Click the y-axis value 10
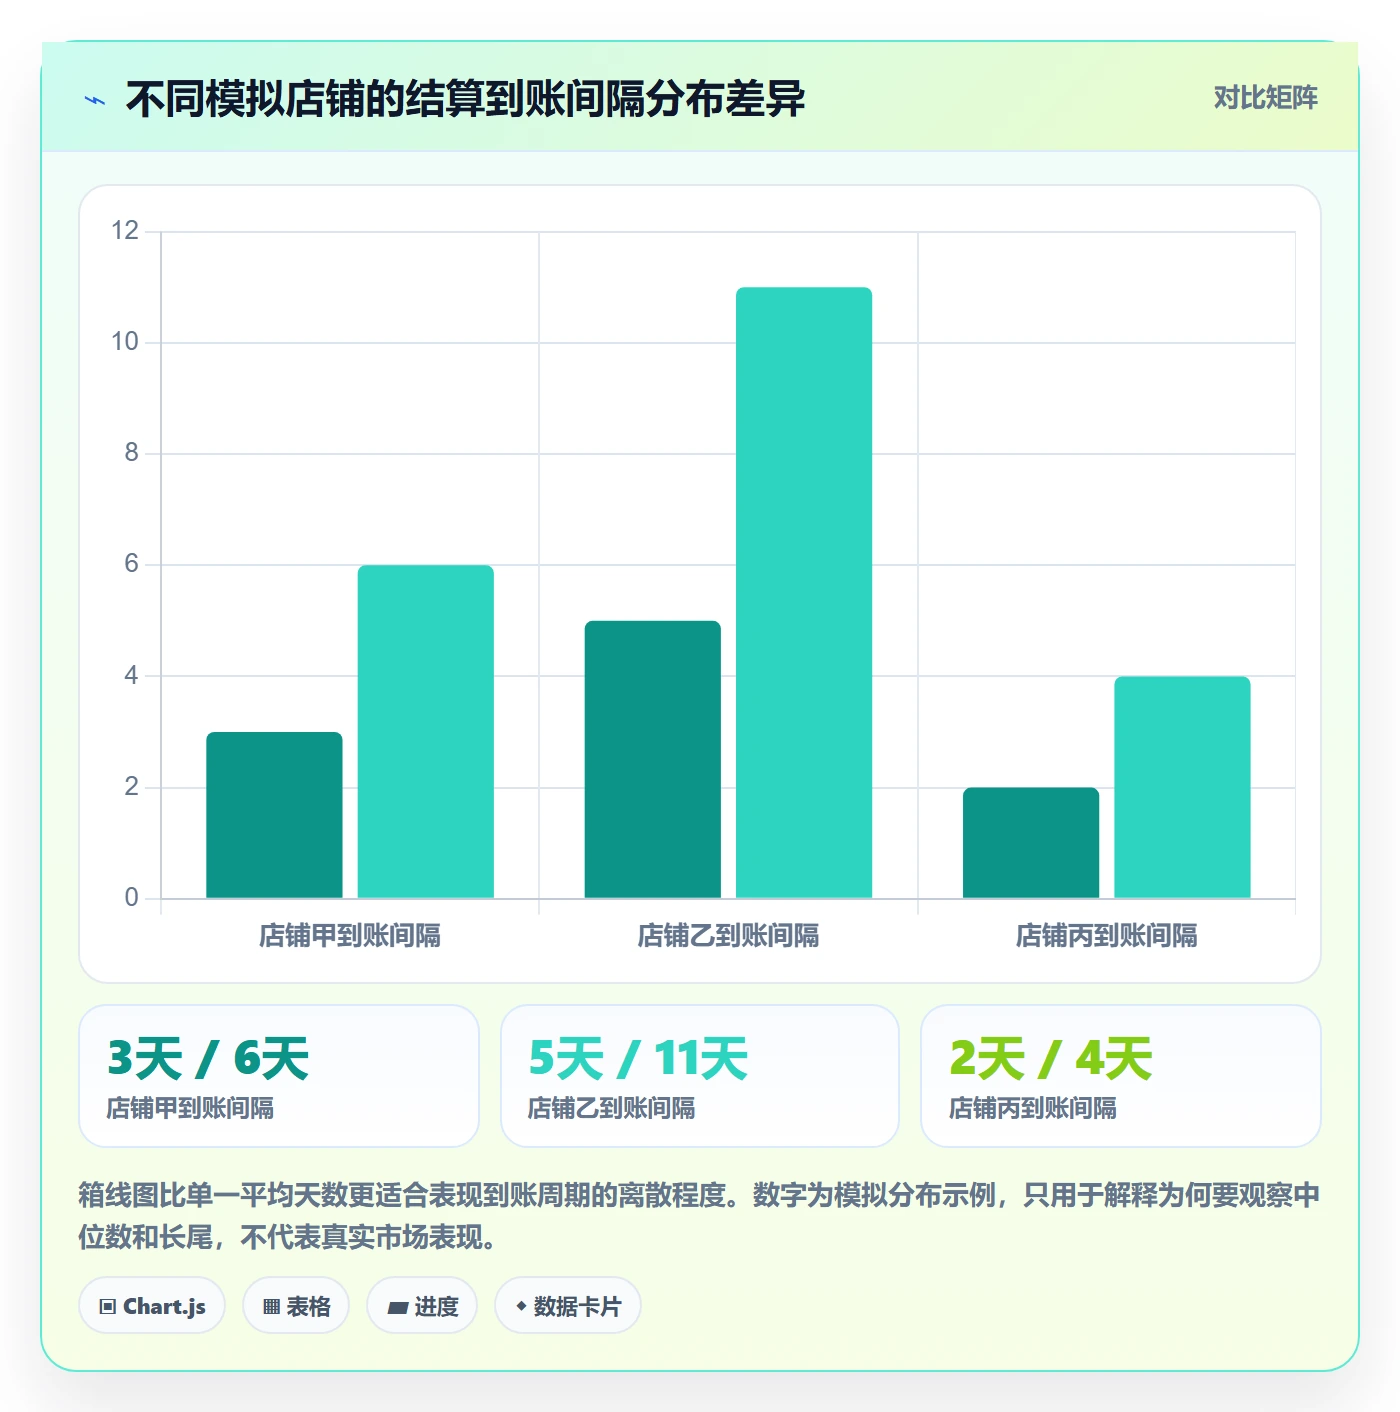 (125, 342)
